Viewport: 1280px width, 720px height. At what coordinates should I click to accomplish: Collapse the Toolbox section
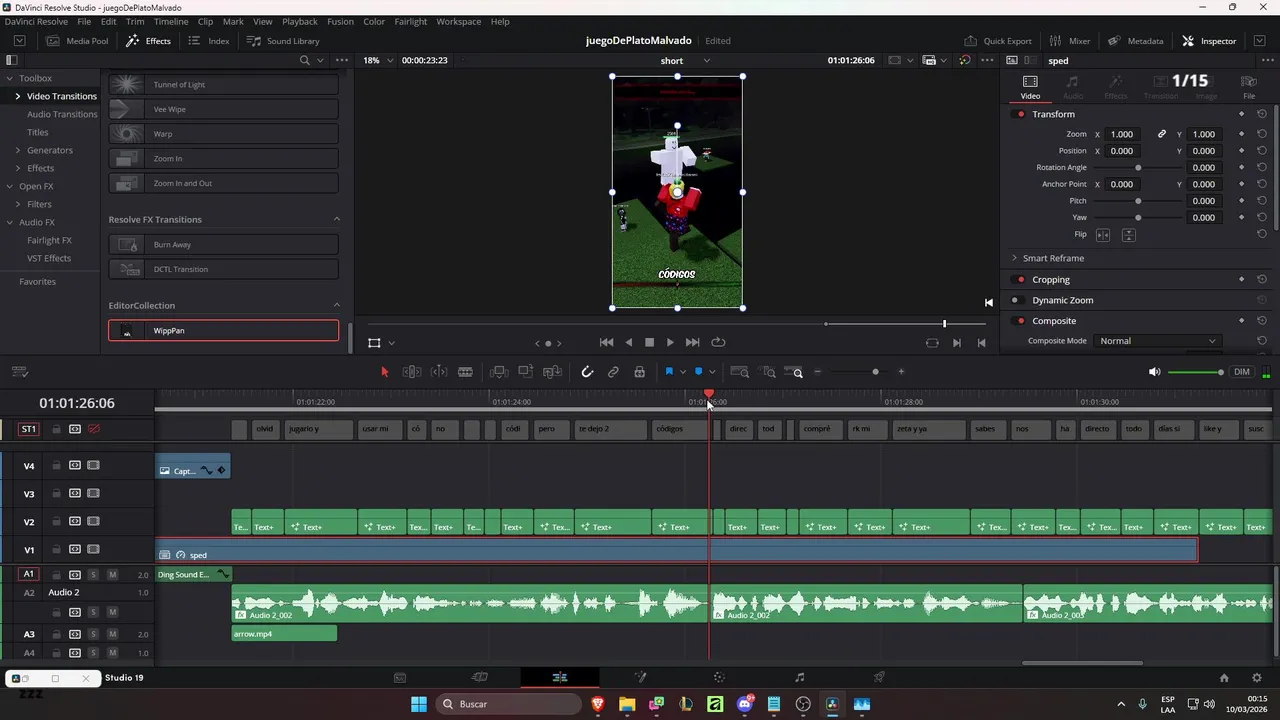[10, 78]
